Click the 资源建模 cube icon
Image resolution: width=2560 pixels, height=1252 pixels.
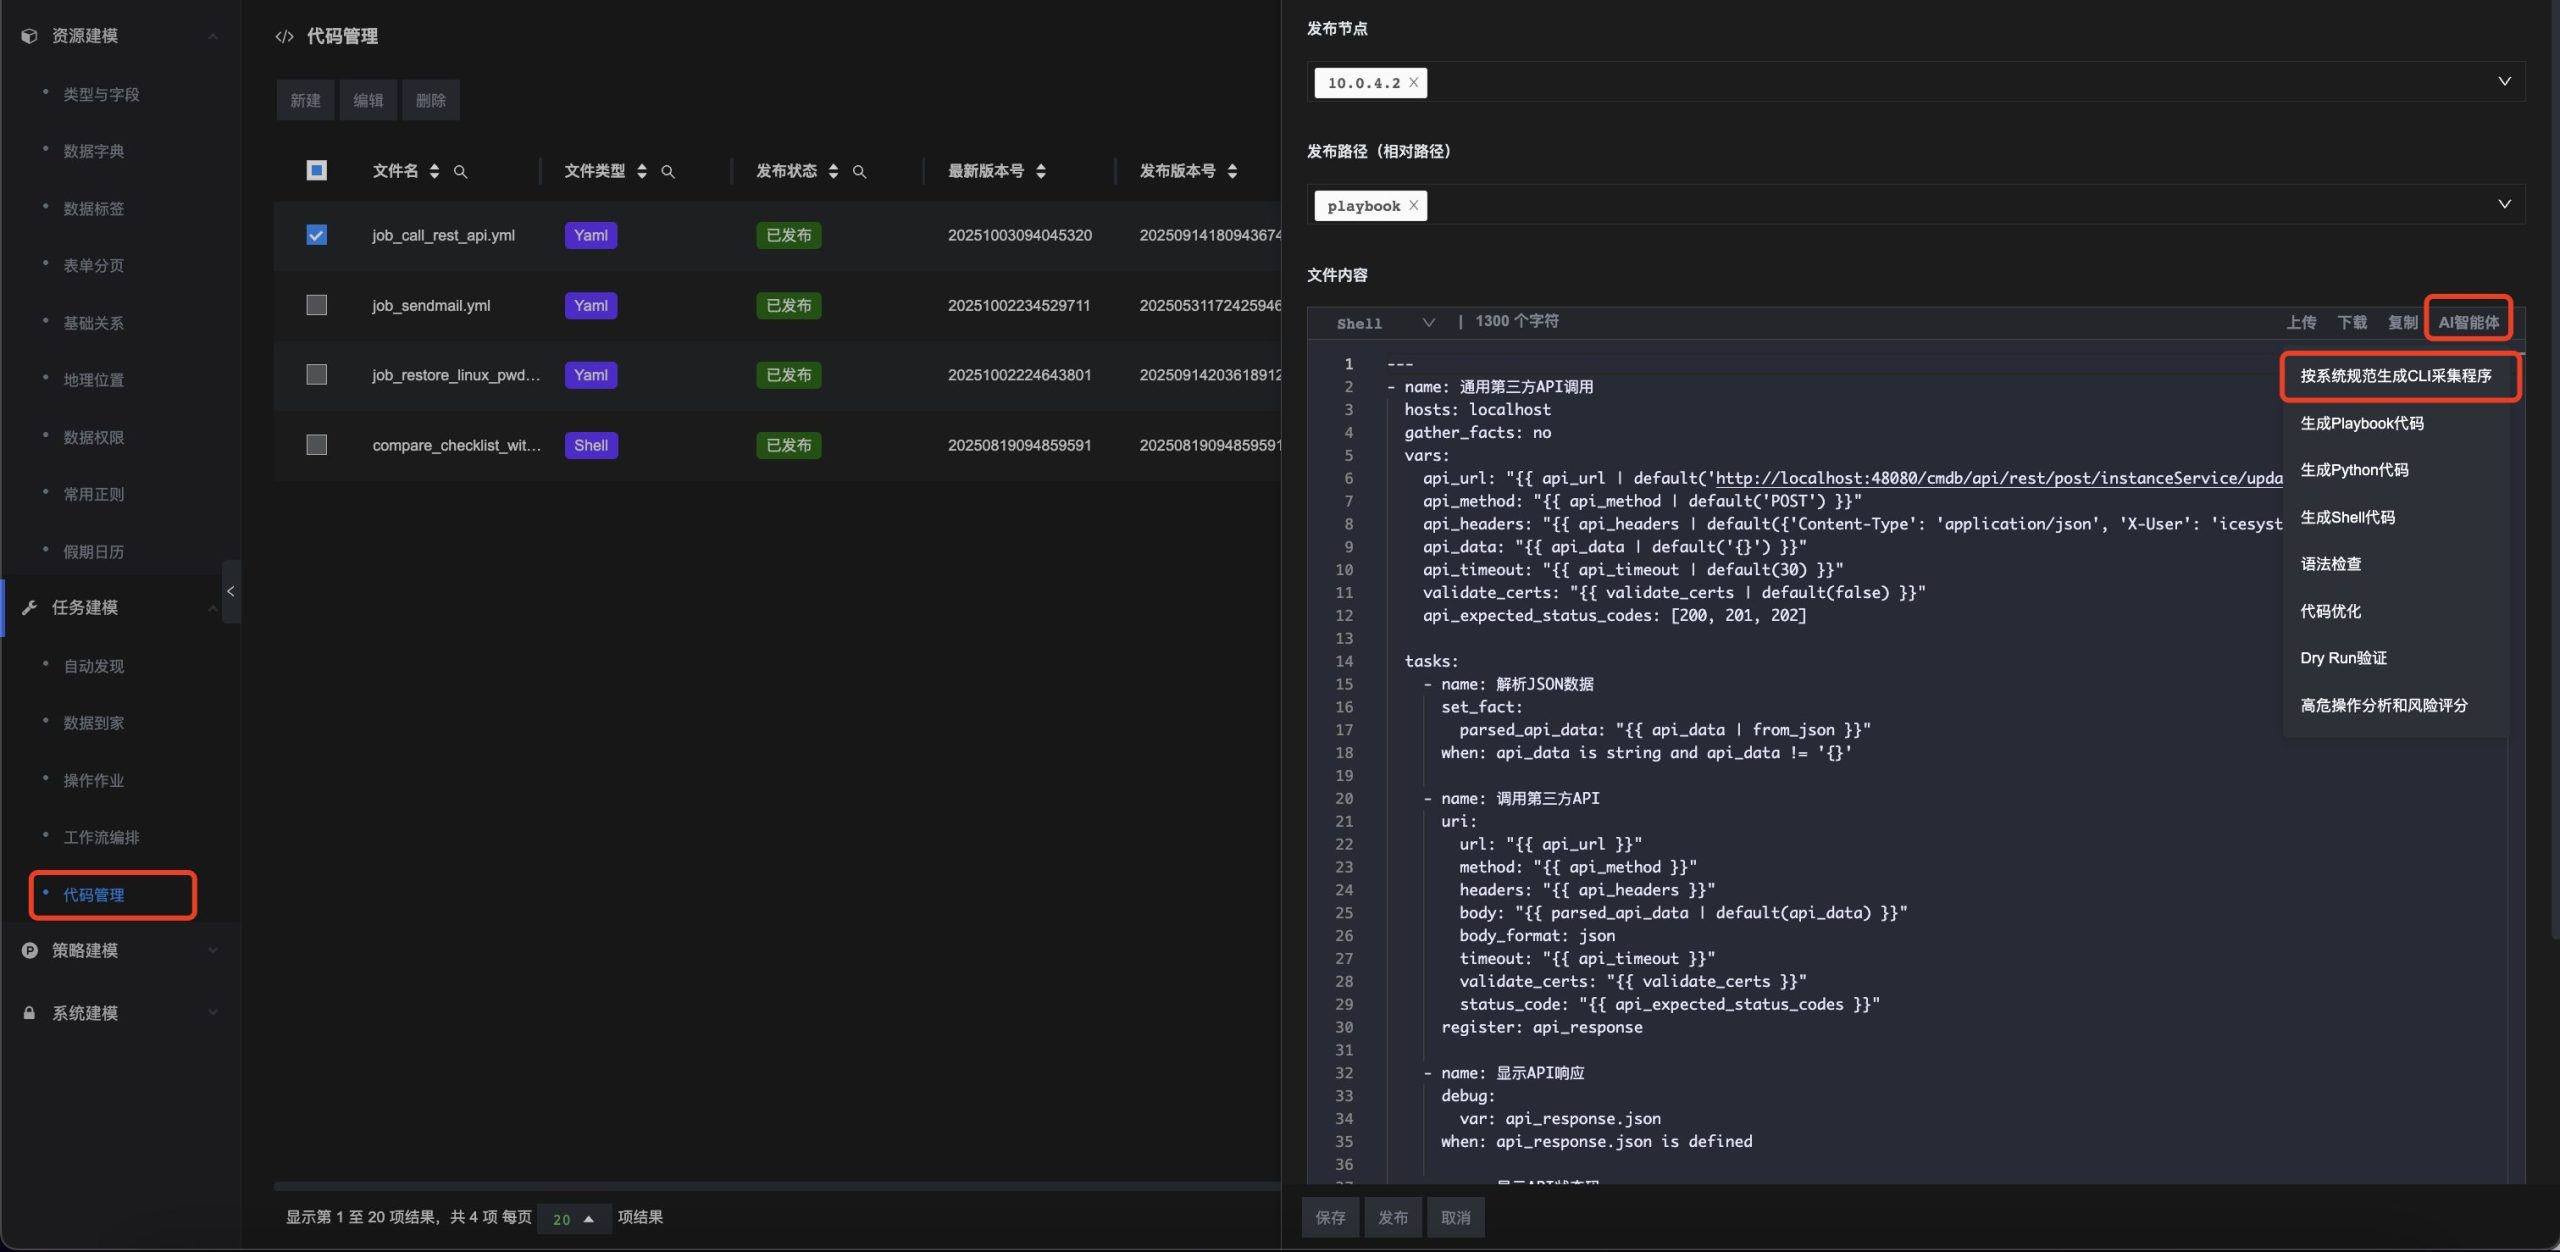[x=29, y=36]
